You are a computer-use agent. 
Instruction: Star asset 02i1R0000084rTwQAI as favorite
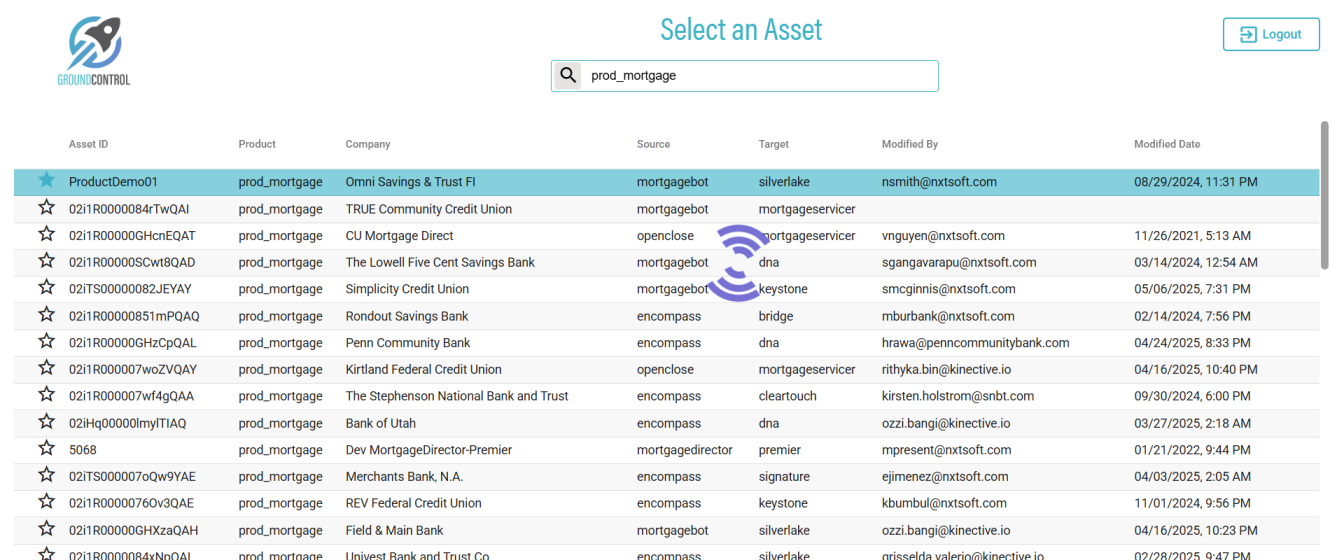click(x=46, y=208)
